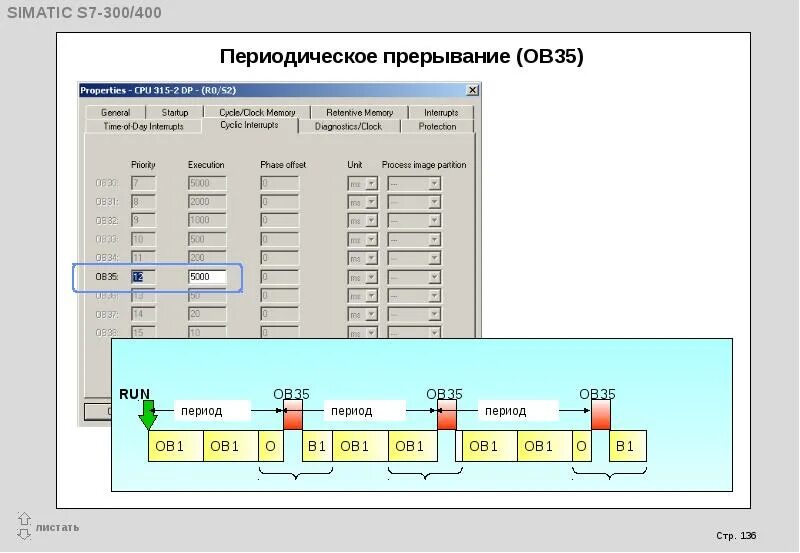Image resolution: width=800 pixels, height=553 pixels.
Task: Click OB30 execution field showing 5000
Action: [x=207, y=183]
